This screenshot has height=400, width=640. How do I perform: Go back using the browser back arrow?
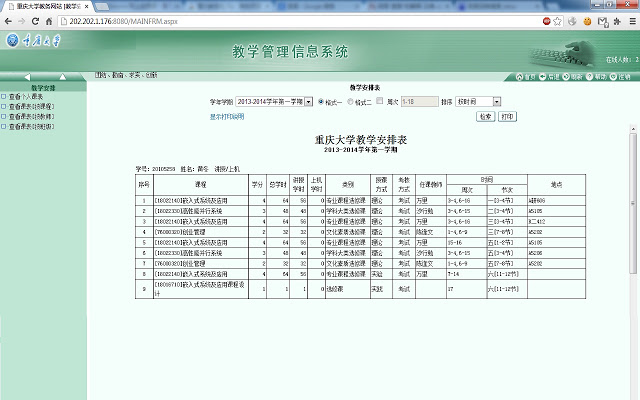(8, 21)
